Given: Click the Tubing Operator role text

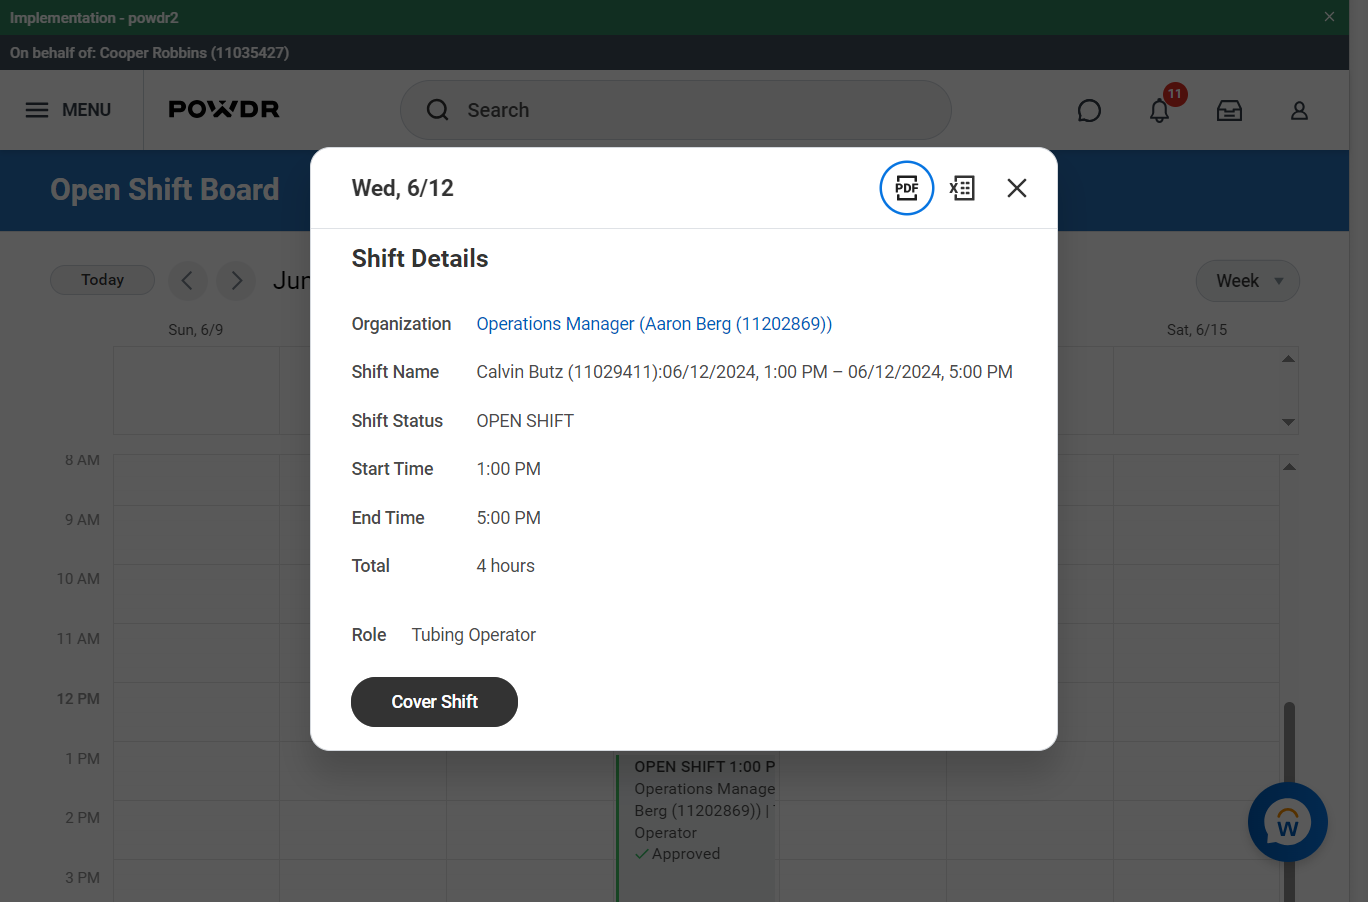Looking at the screenshot, I should pyautogui.click(x=474, y=635).
